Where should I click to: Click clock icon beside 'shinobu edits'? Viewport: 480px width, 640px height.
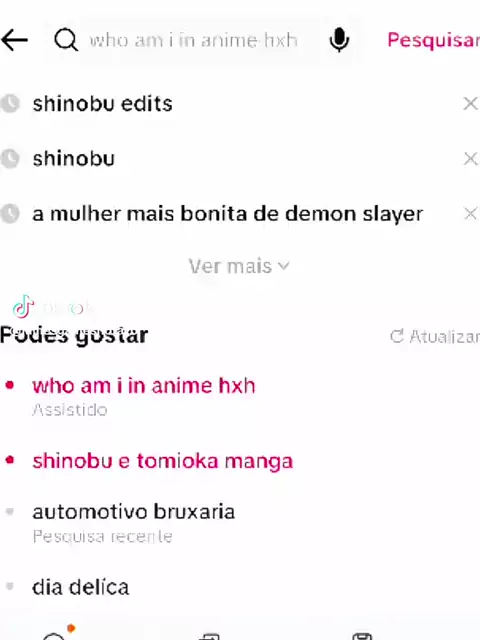click(10, 103)
